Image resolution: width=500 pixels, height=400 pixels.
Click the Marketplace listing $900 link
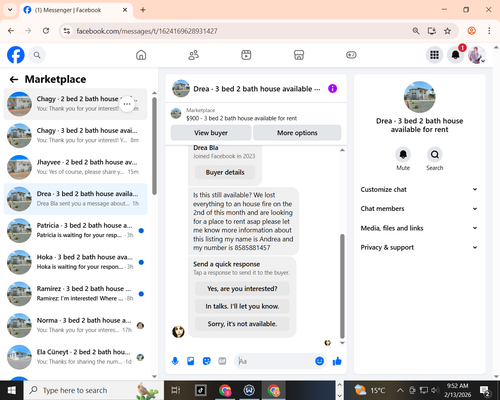coord(241,118)
